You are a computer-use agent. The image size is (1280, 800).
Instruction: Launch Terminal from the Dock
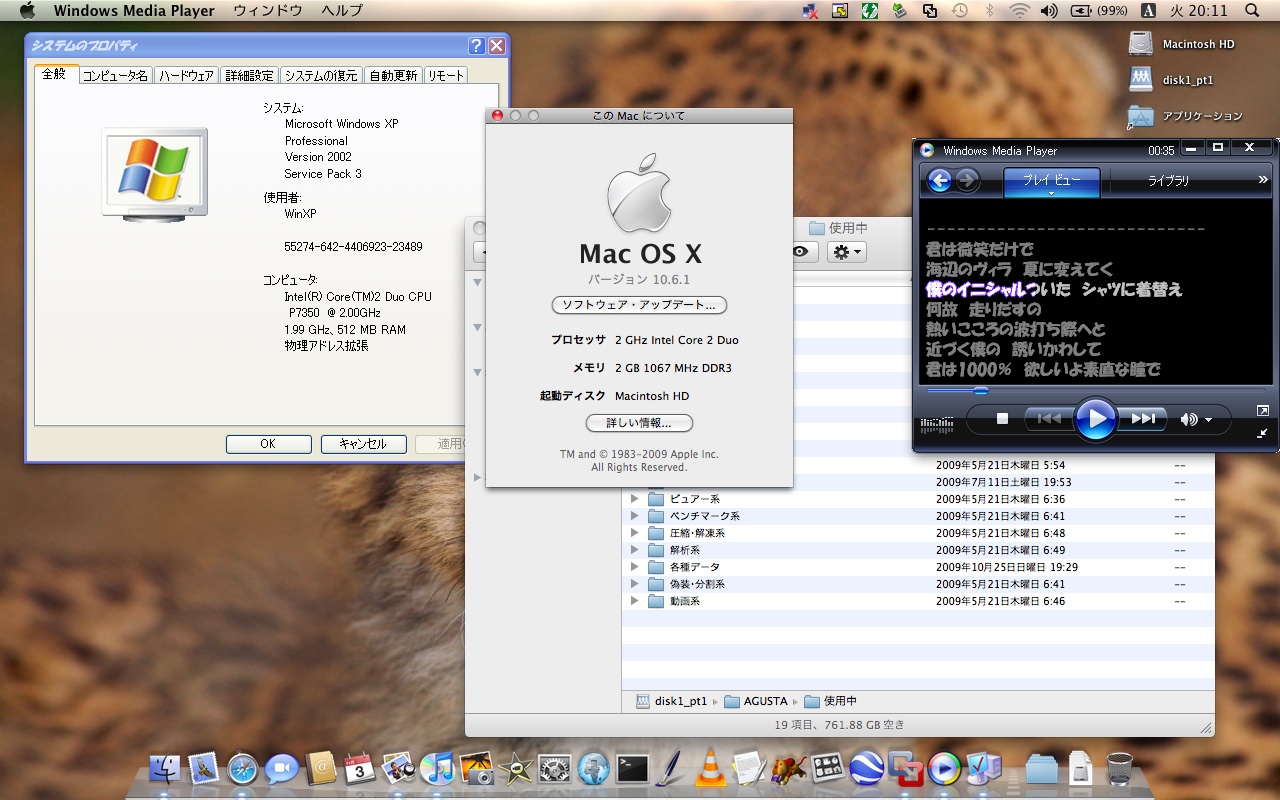coord(632,768)
